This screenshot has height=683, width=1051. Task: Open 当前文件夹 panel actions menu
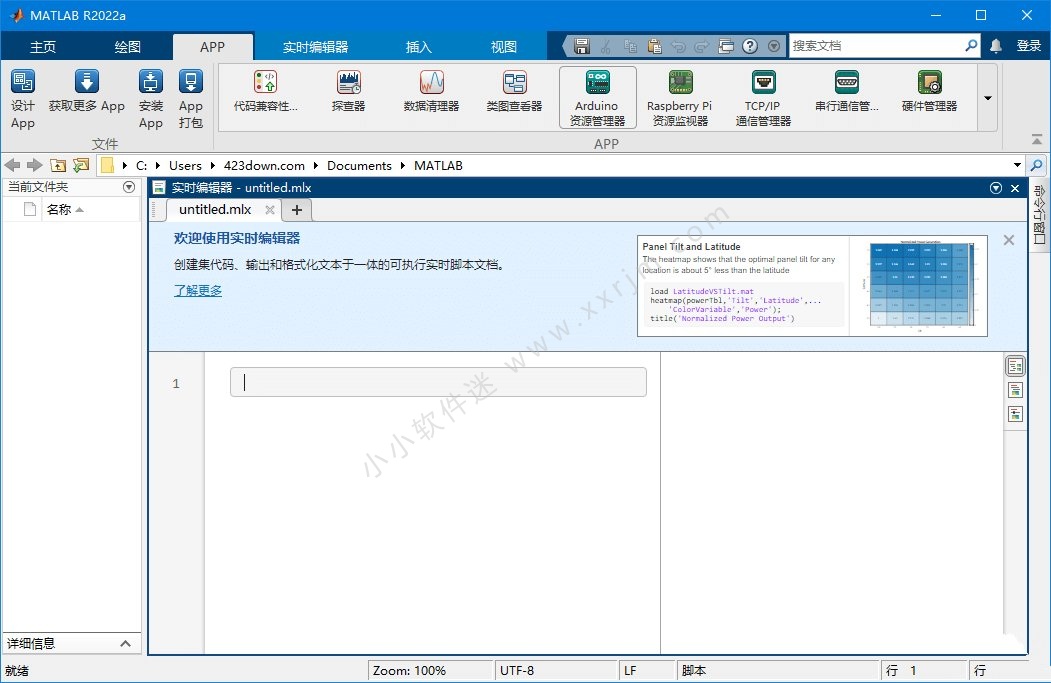[129, 187]
